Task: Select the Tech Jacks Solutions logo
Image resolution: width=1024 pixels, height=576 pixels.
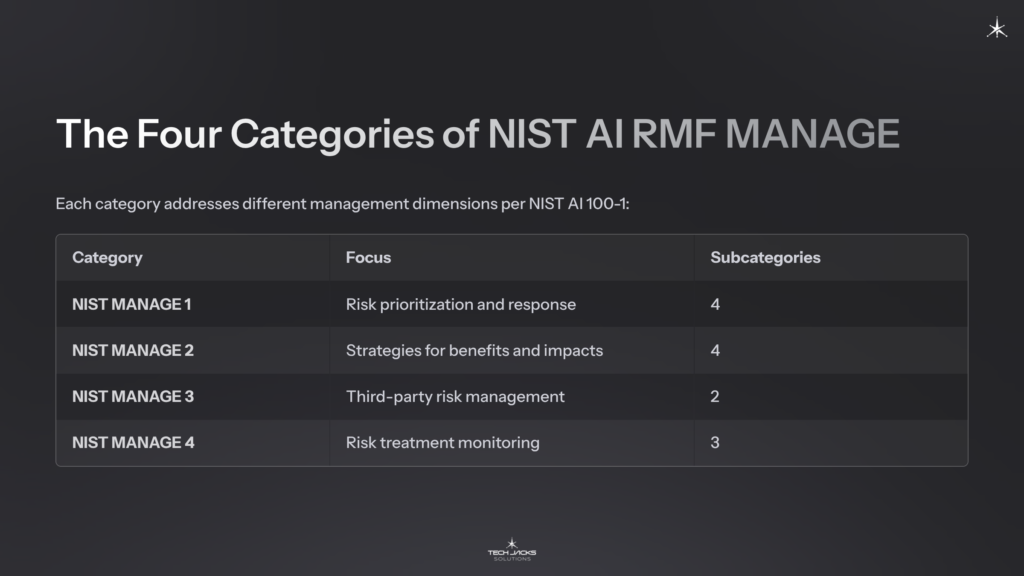Action: [512, 551]
